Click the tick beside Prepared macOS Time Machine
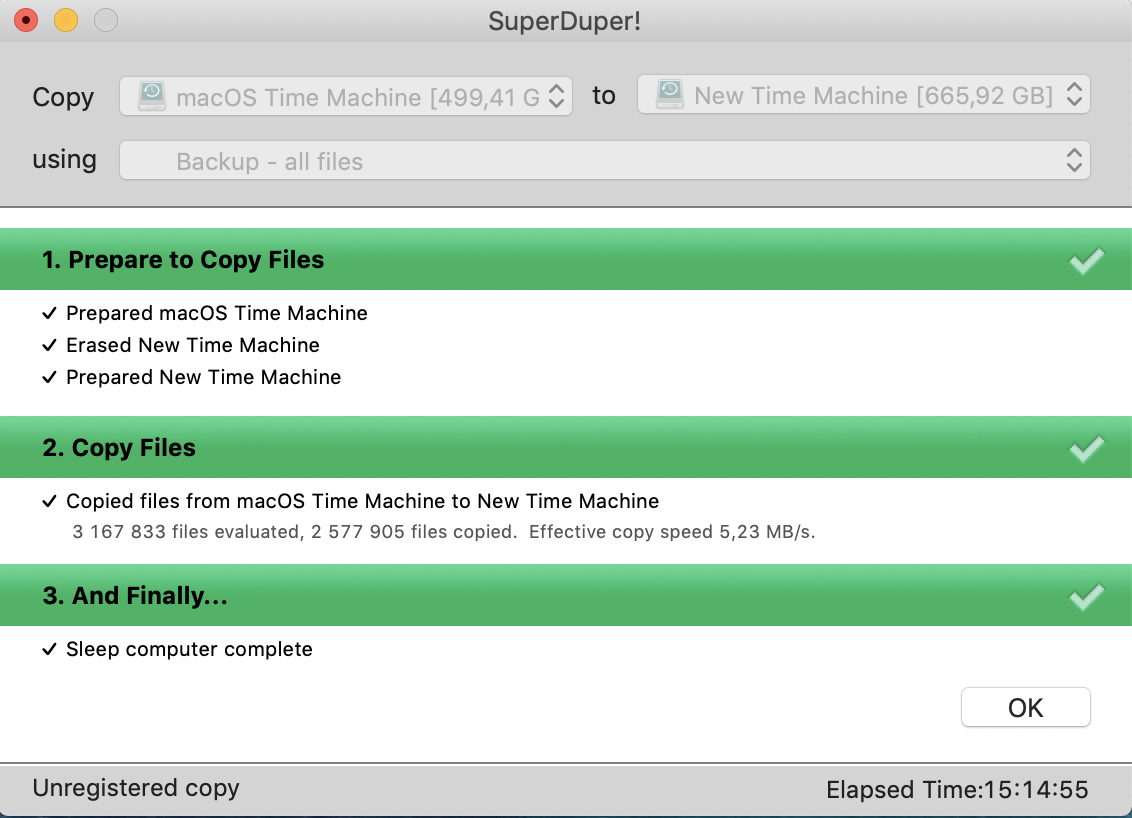This screenshot has height=818, width=1132. coord(49,313)
